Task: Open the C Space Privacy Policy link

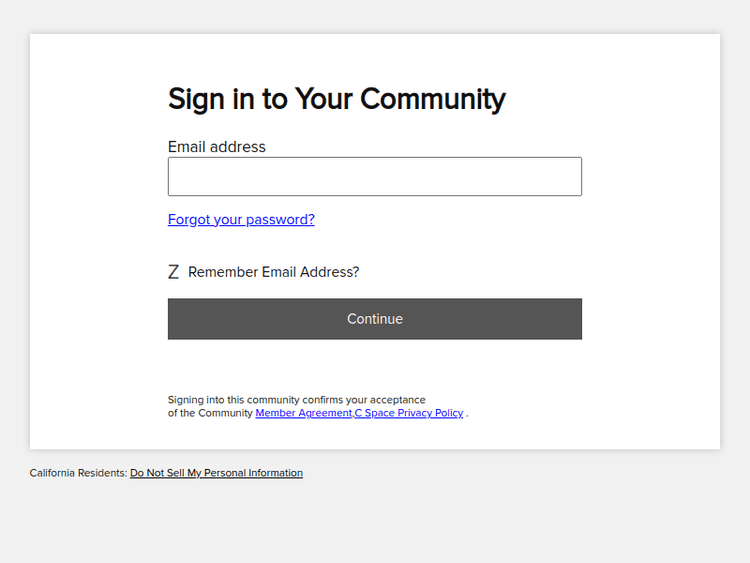Action: [409, 413]
